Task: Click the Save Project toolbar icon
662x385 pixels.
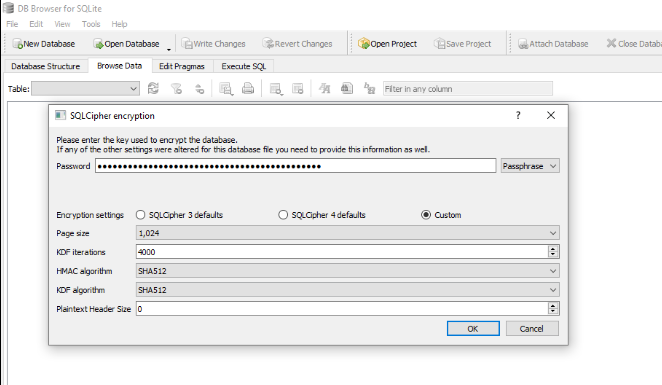Action: 440,44
